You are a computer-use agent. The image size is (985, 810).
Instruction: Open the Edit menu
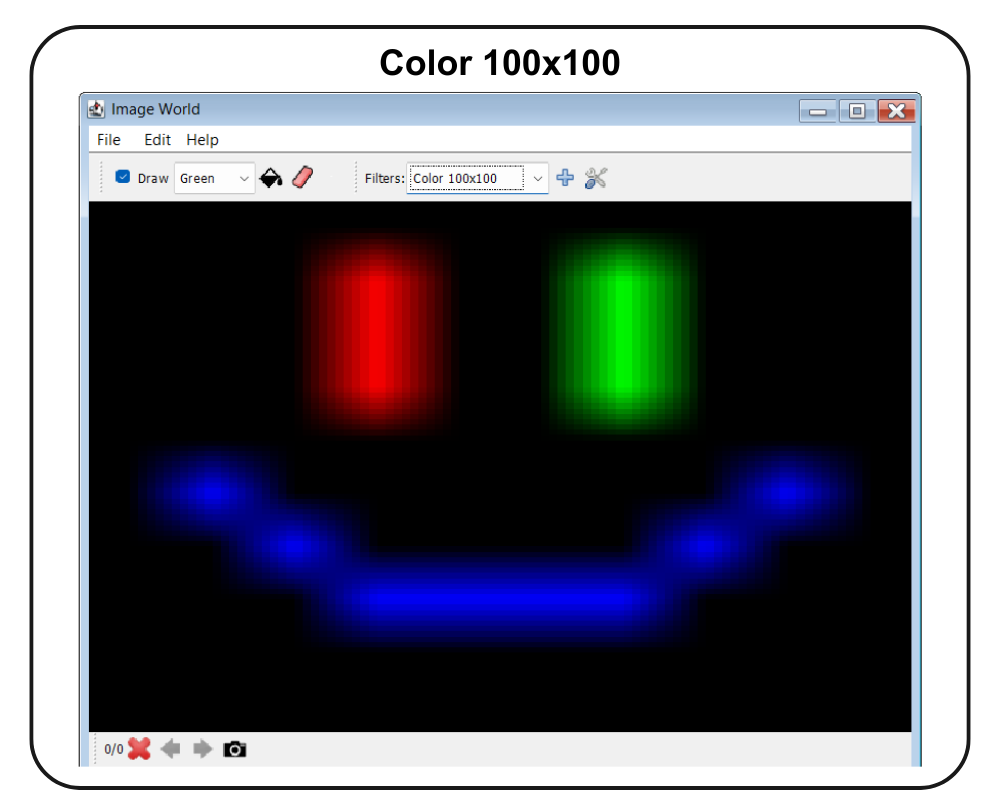[x=156, y=140]
